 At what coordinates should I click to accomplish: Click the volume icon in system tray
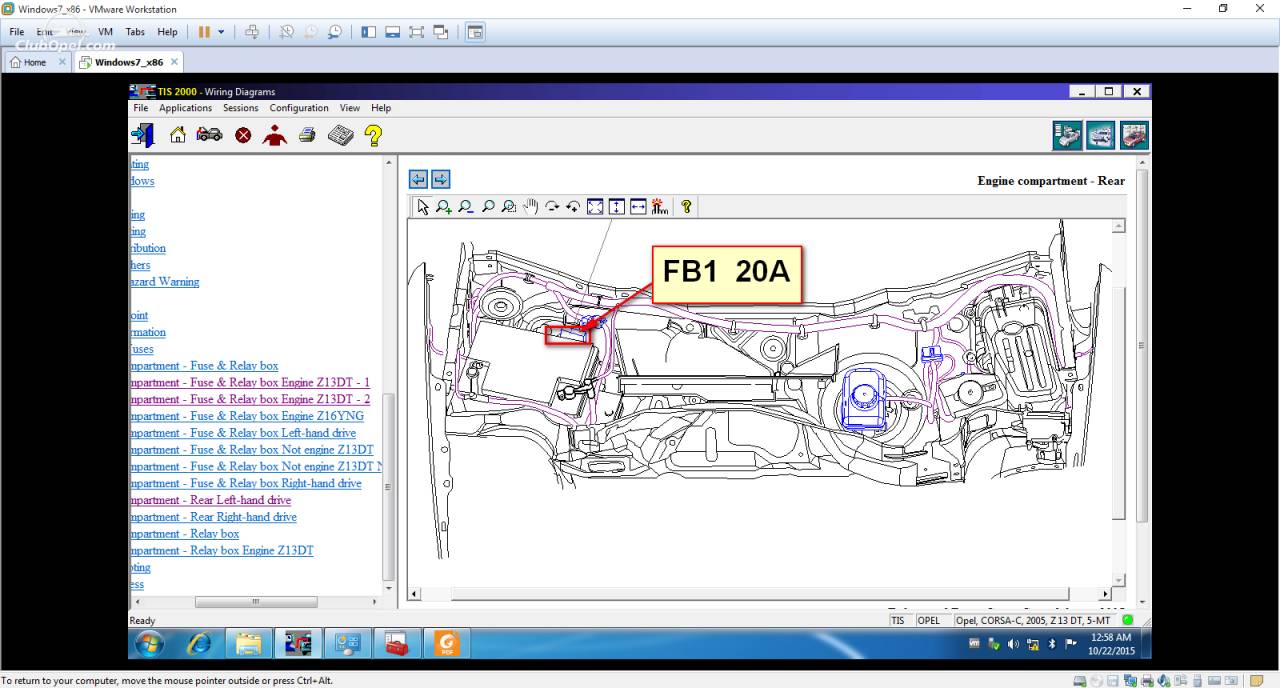point(1013,644)
